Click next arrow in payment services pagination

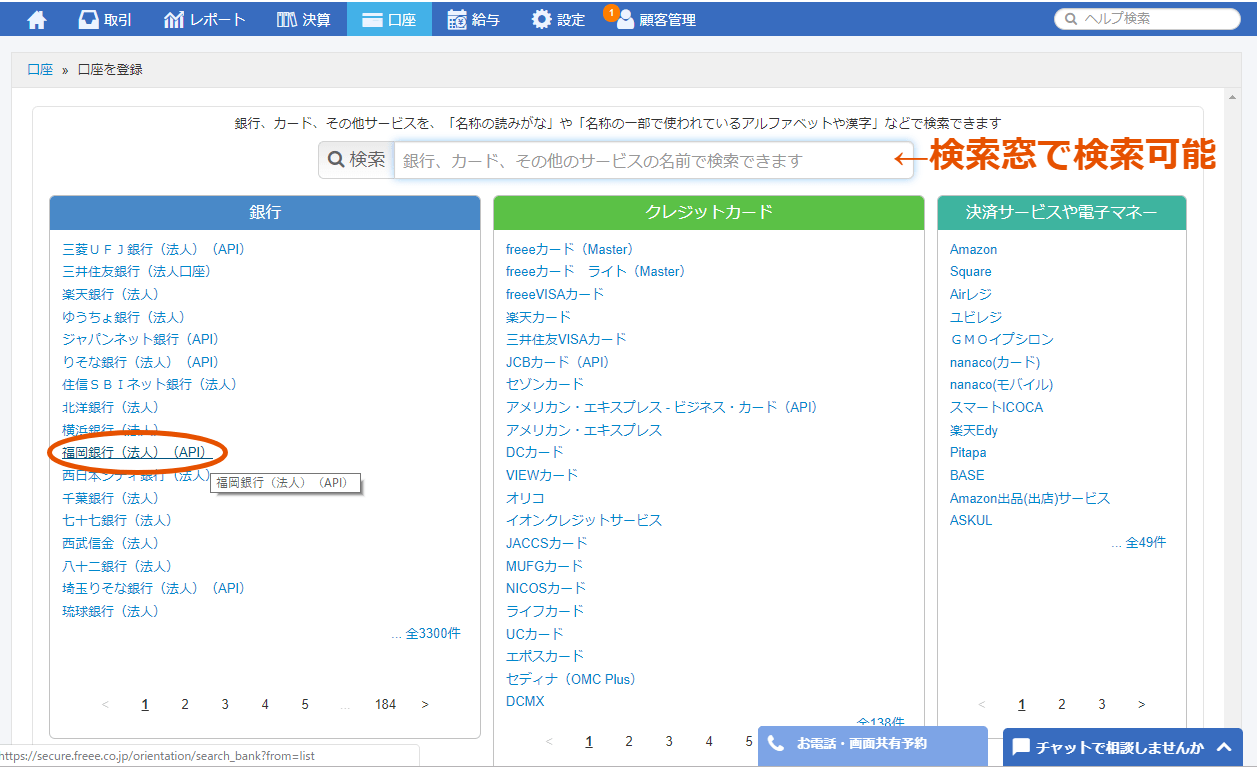point(1141,704)
